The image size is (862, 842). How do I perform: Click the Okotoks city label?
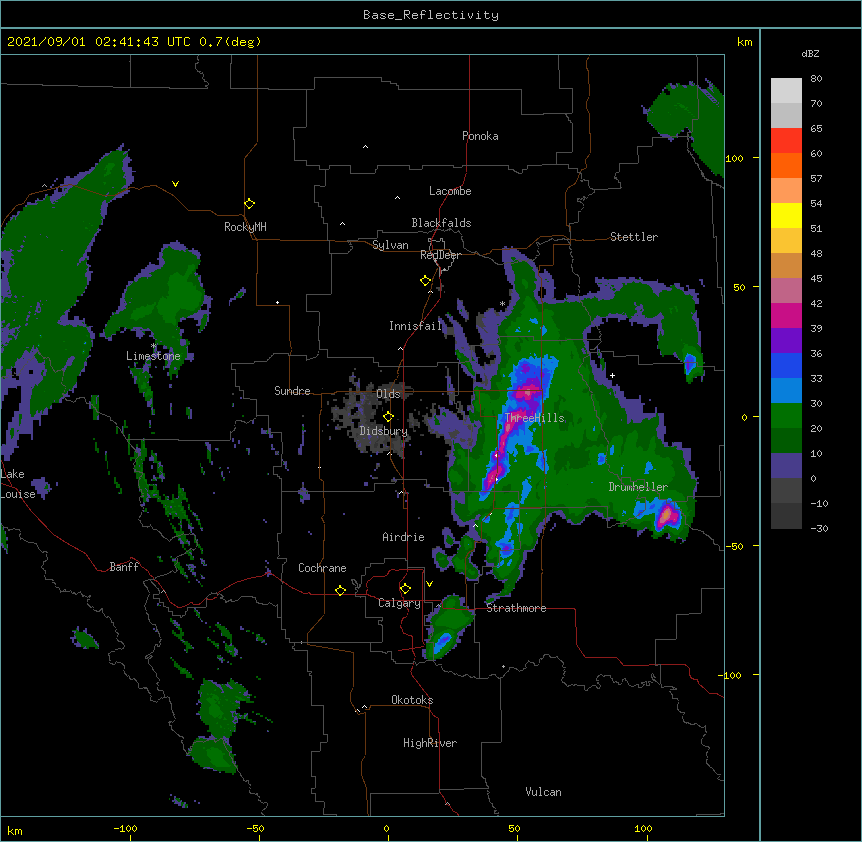(x=412, y=700)
